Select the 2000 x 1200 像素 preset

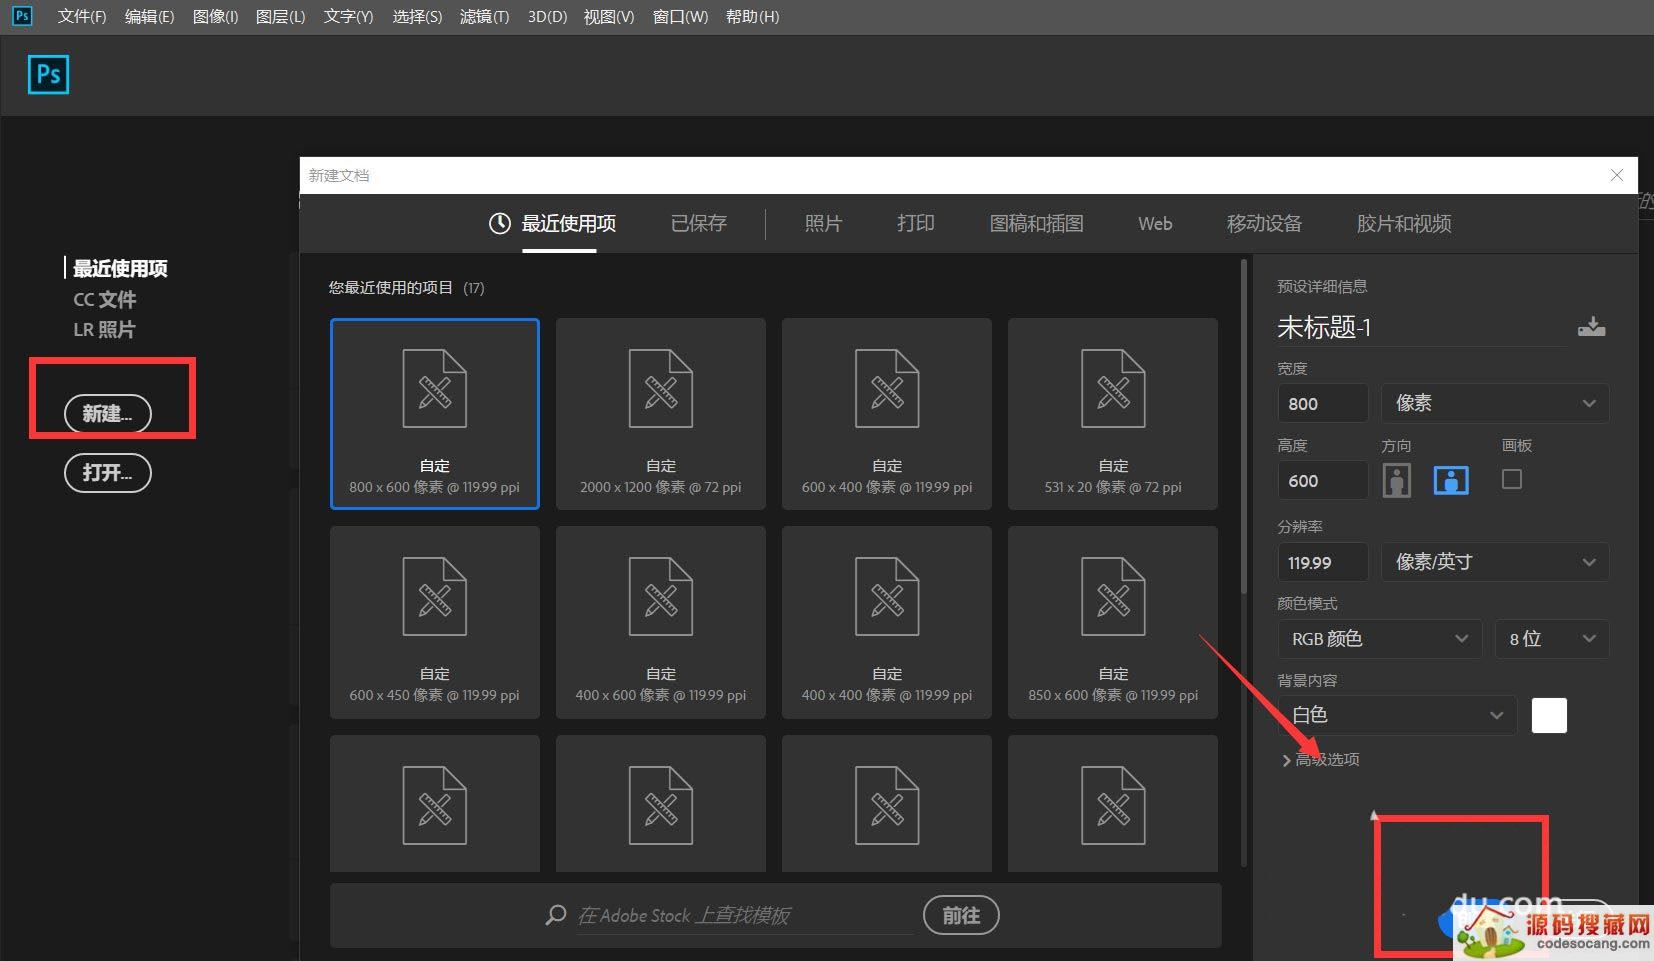(661, 414)
